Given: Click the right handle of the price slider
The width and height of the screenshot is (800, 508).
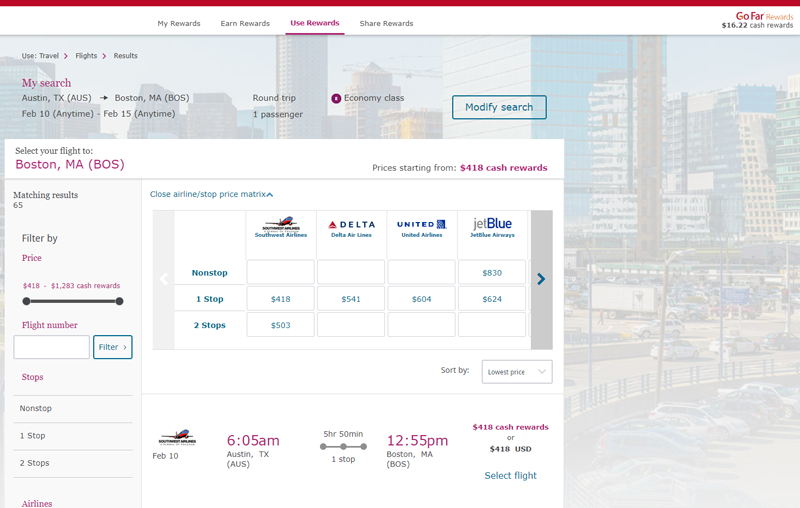Looking at the screenshot, I should coord(119,301).
